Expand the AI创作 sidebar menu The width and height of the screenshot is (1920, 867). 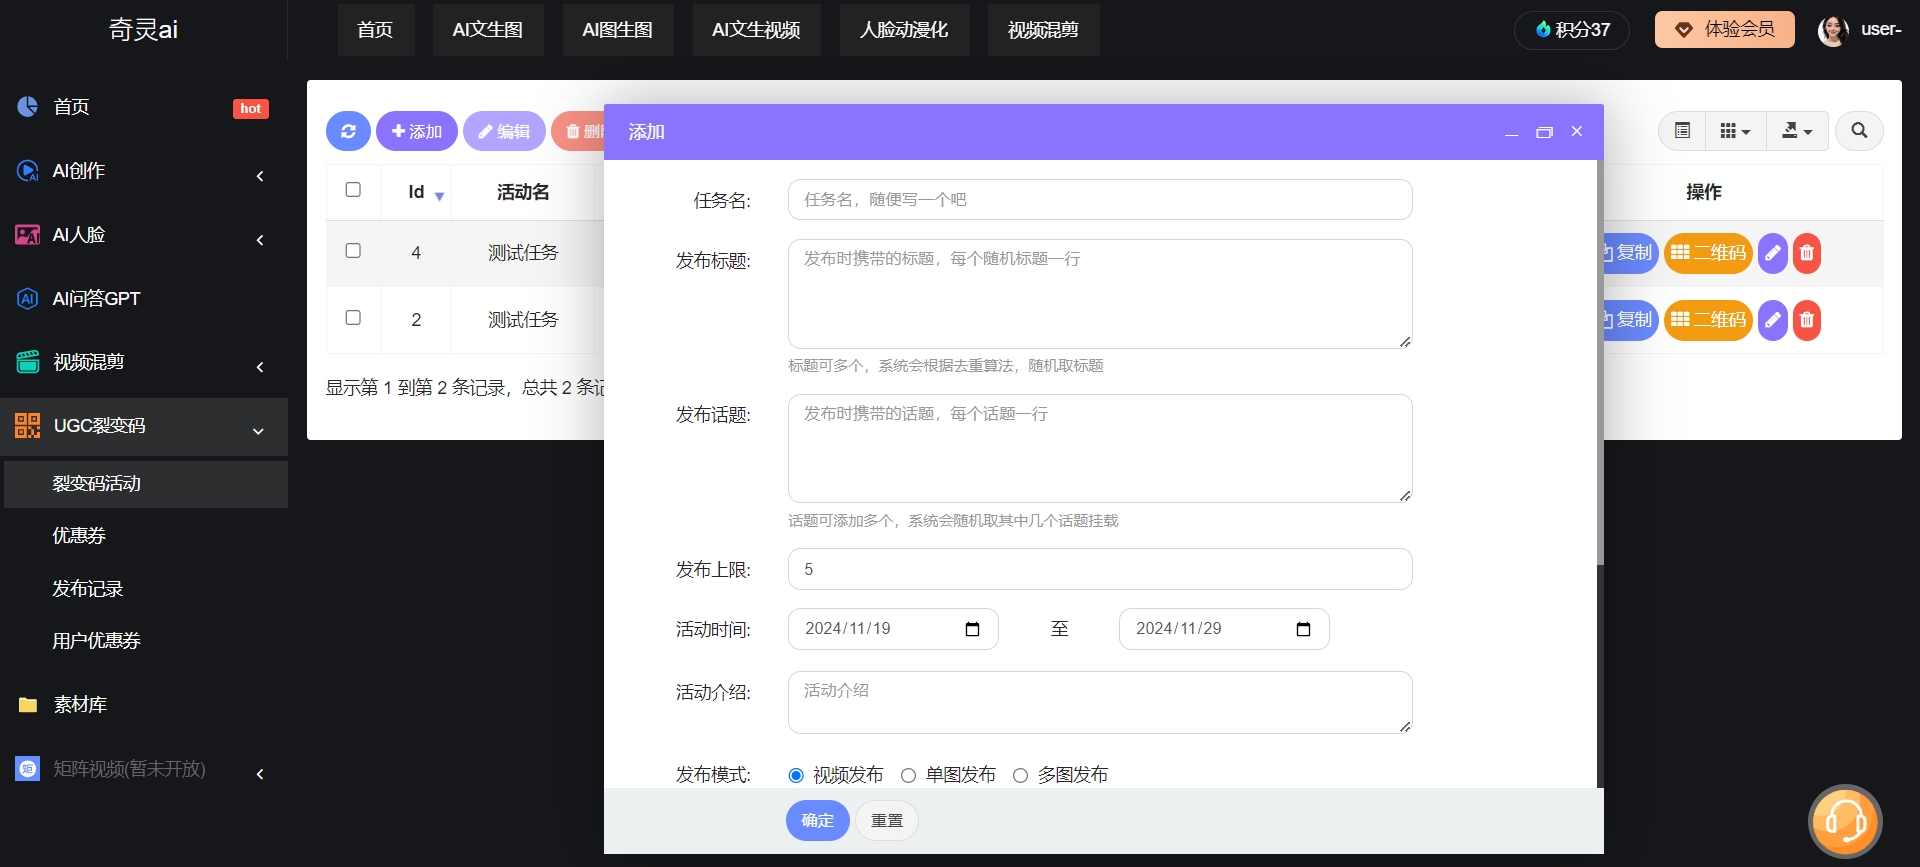click(140, 171)
